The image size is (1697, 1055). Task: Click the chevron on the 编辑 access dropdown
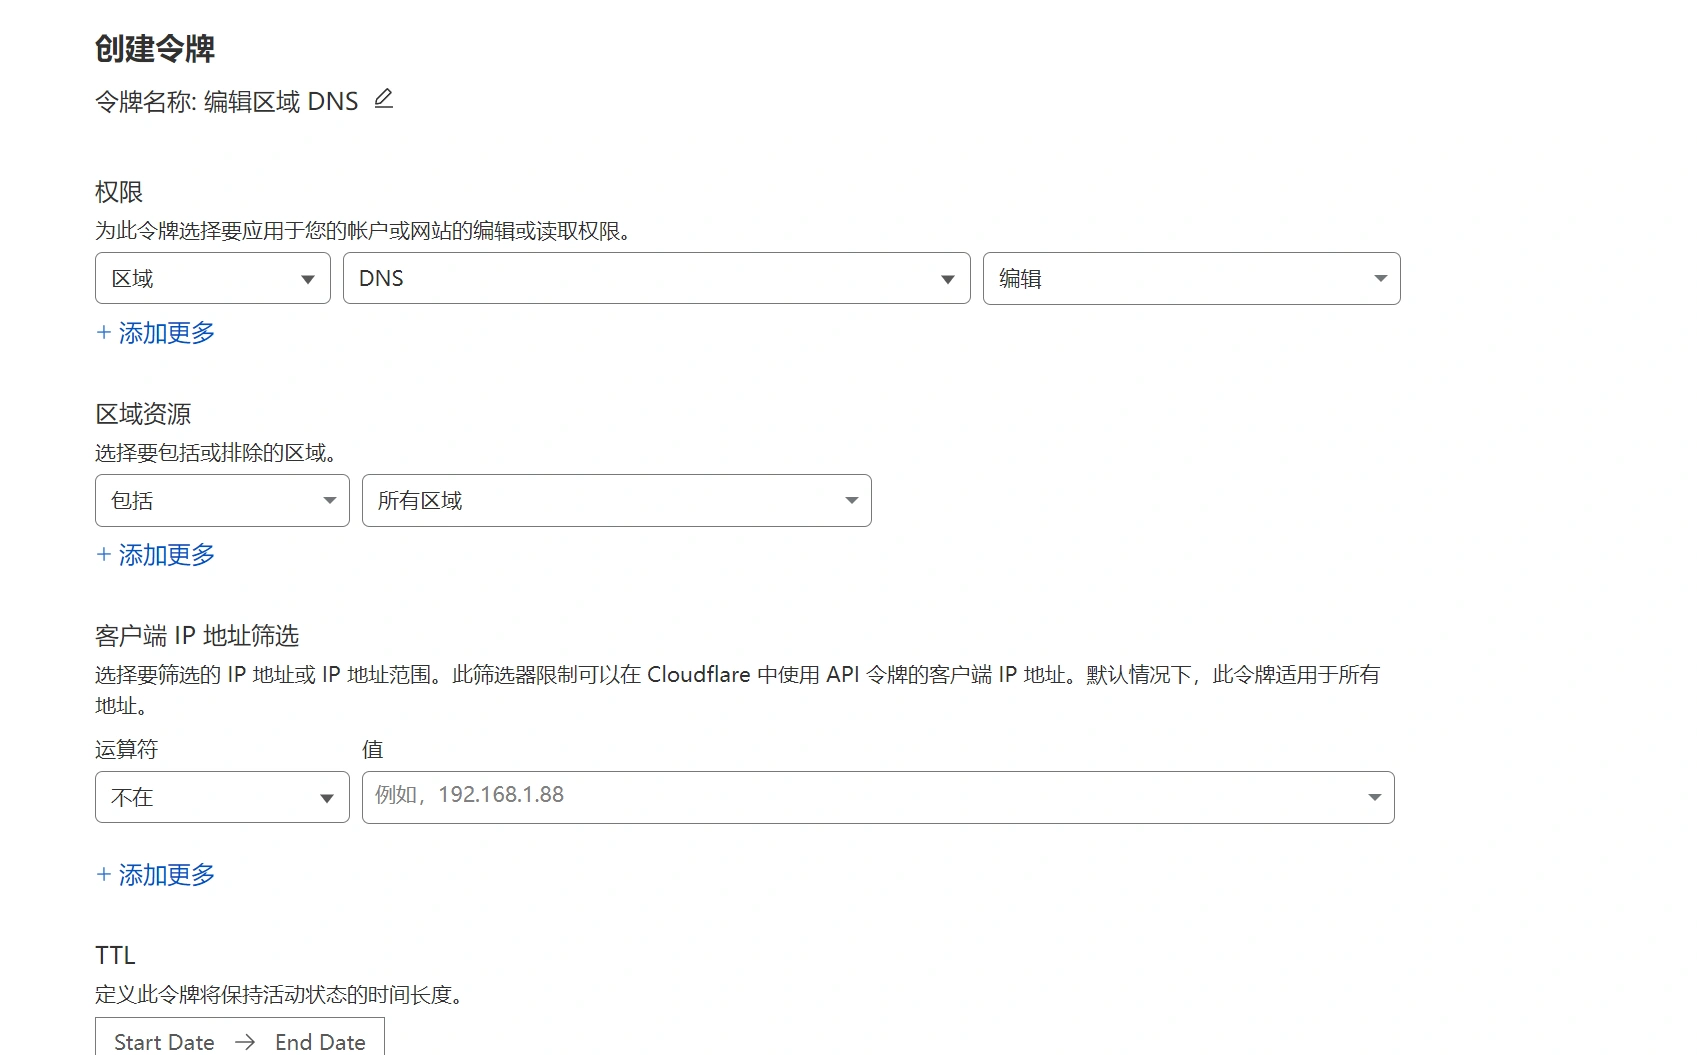[1380, 278]
